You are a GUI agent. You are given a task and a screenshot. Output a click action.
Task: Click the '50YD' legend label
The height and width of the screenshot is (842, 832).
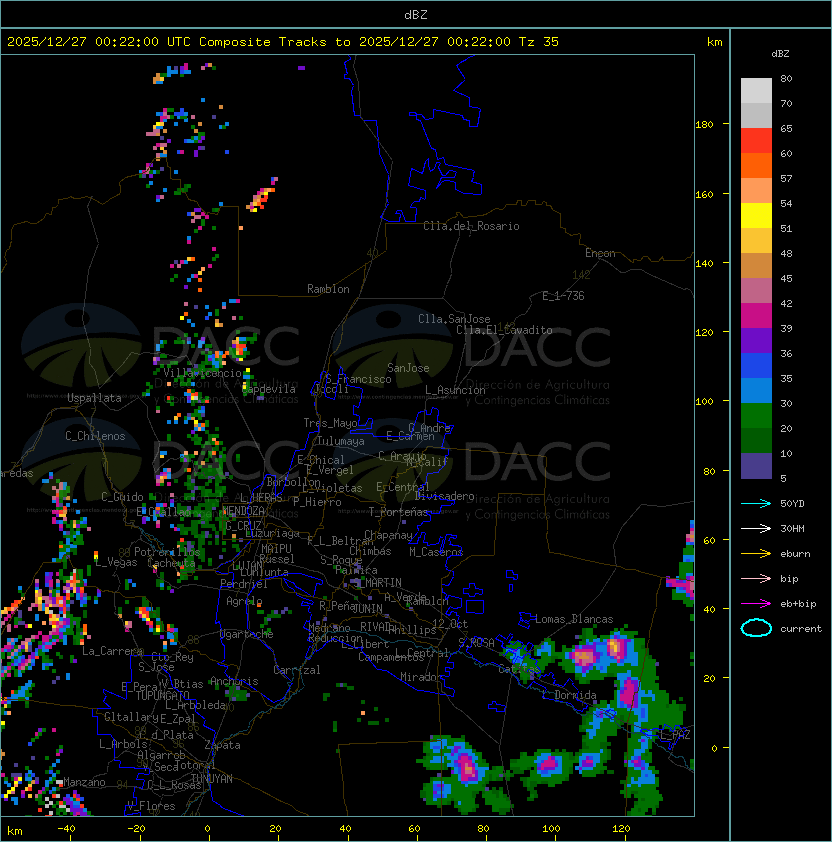(792, 504)
